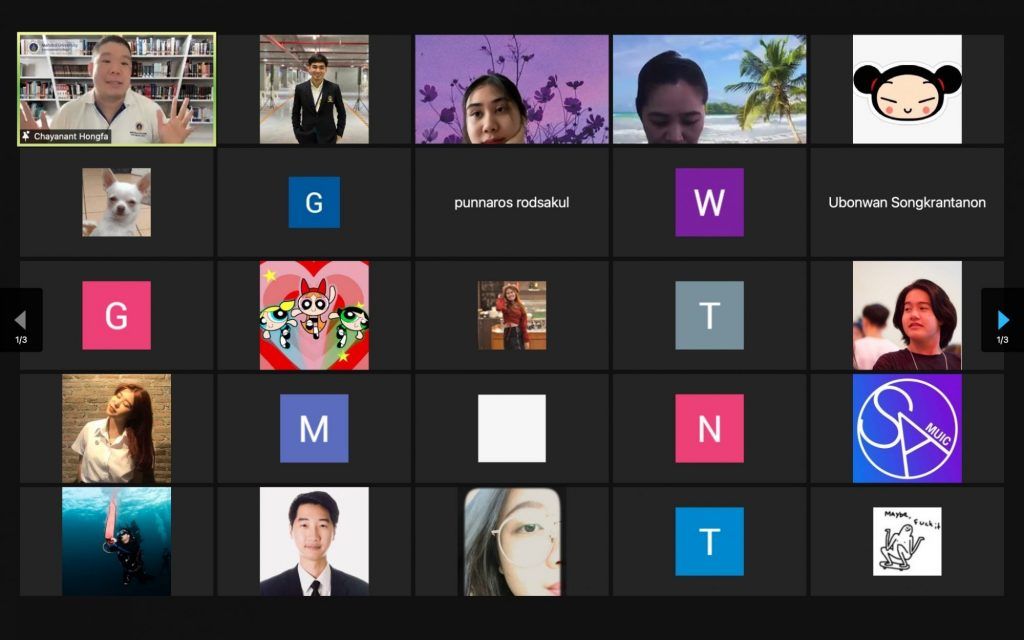1024x640 pixels.
Task: Select the pink G participant avatar
Action: [x=116, y=315]
